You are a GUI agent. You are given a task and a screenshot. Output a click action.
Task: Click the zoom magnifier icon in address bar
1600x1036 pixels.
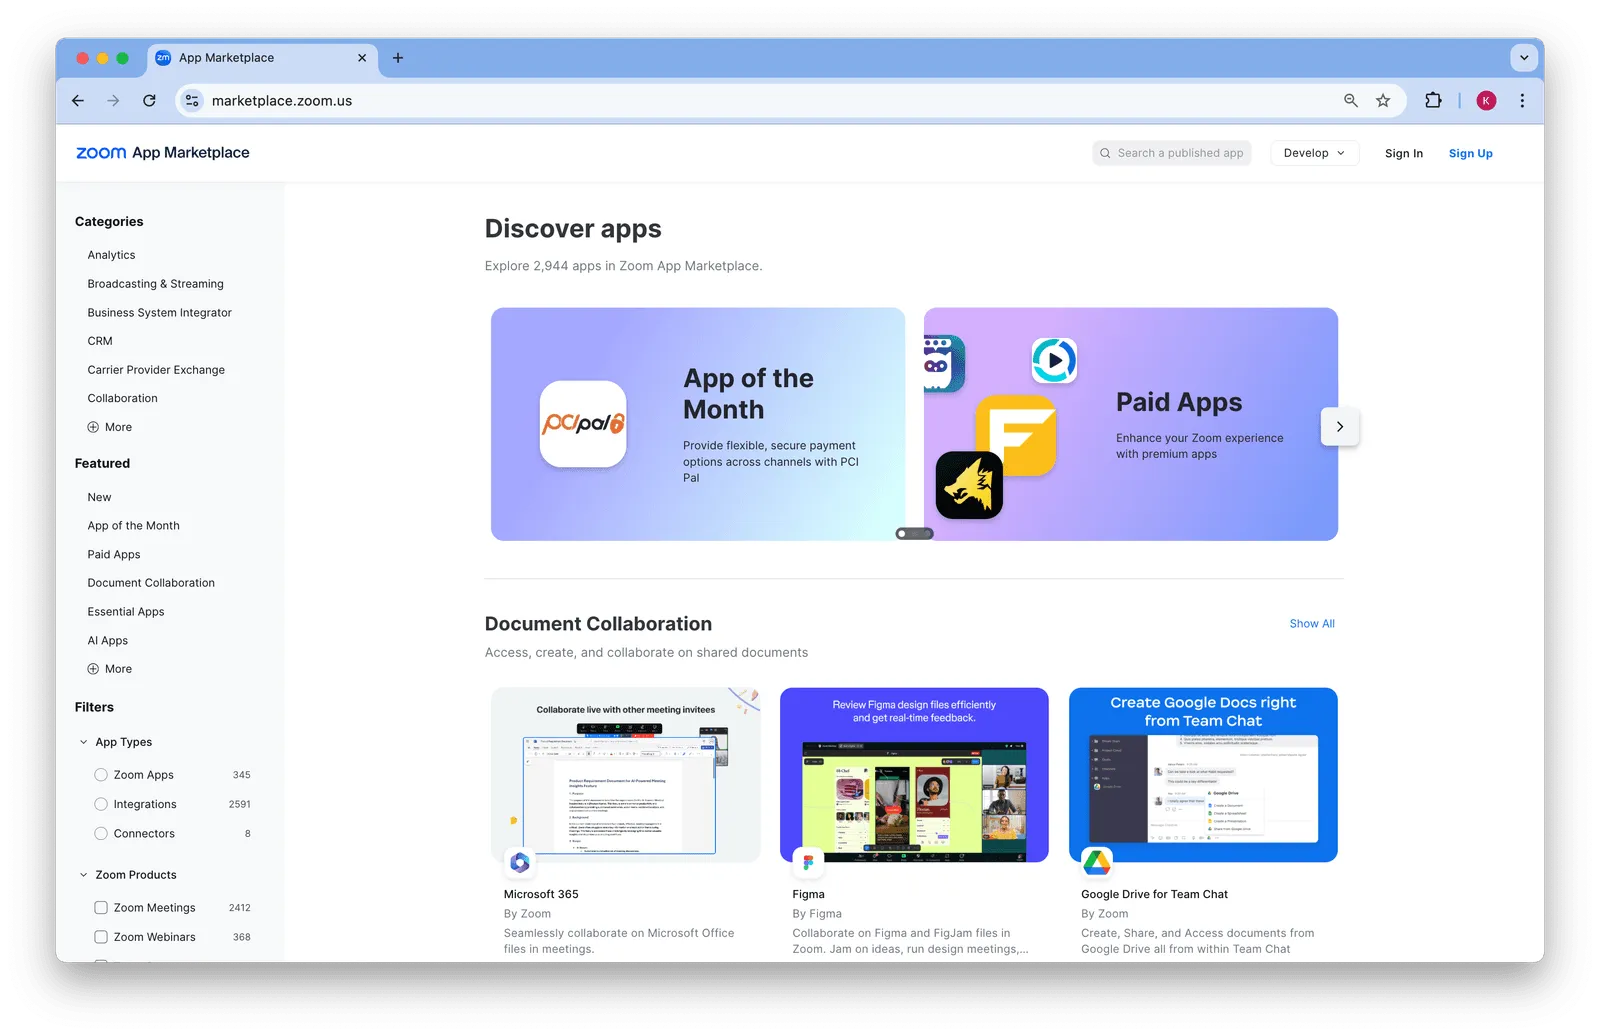click(1351, 101)
